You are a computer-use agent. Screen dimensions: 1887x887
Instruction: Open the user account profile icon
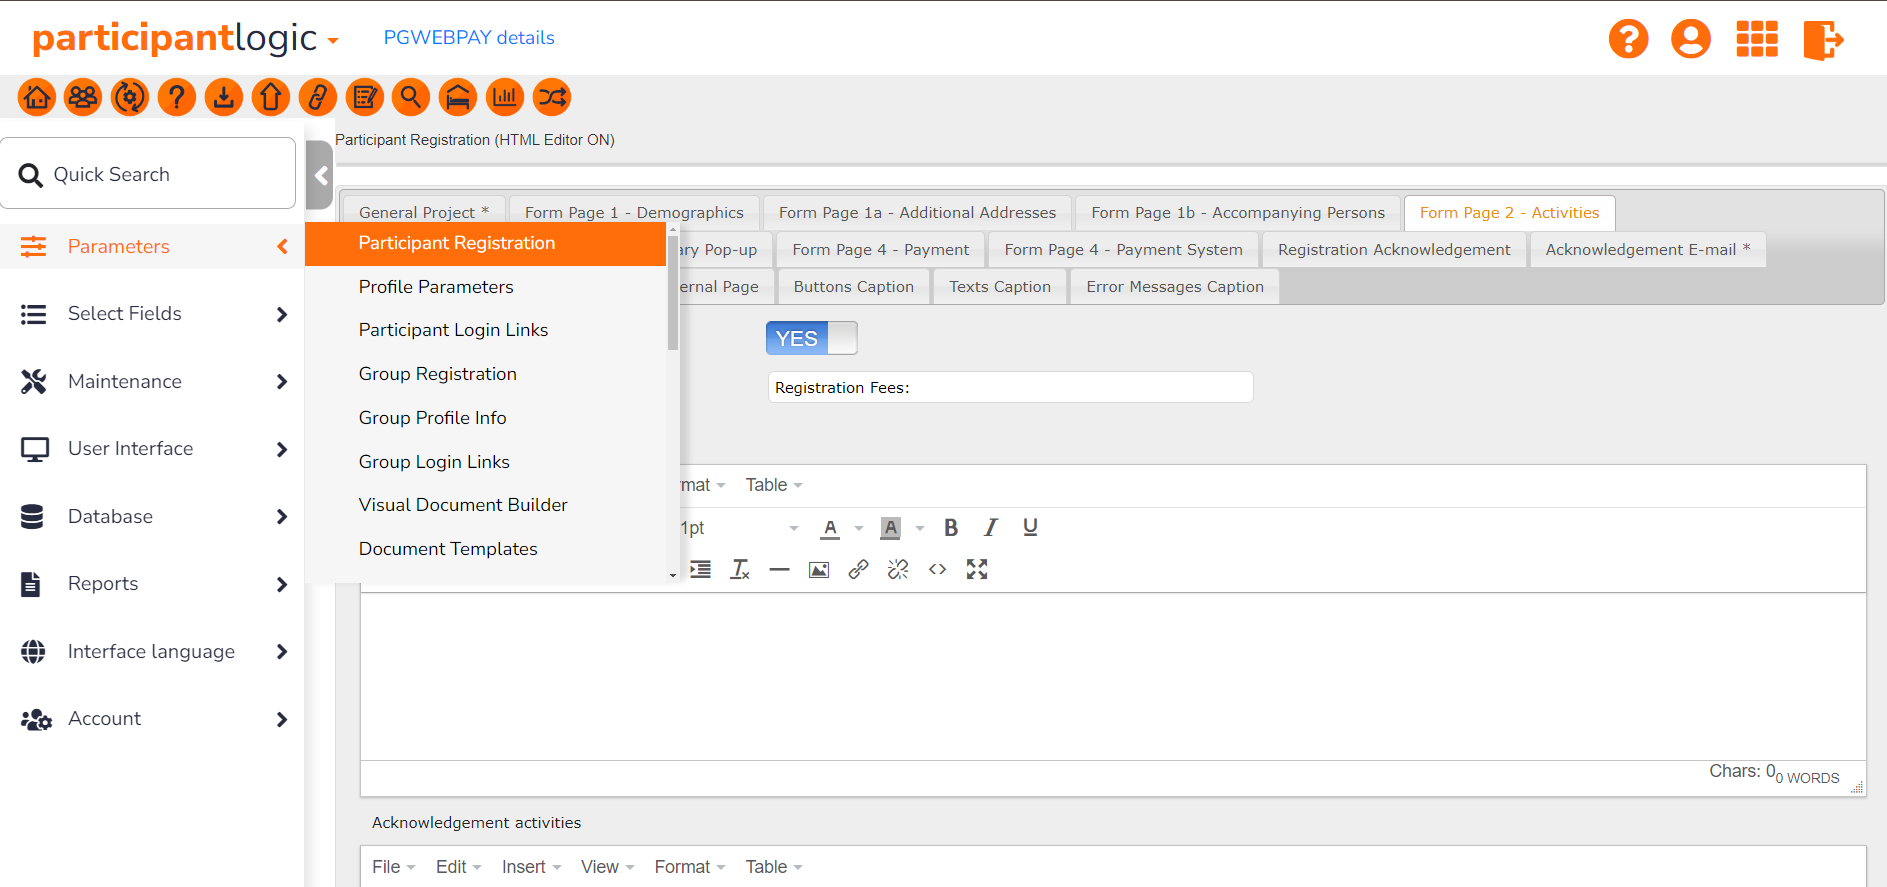[1690, 40]
